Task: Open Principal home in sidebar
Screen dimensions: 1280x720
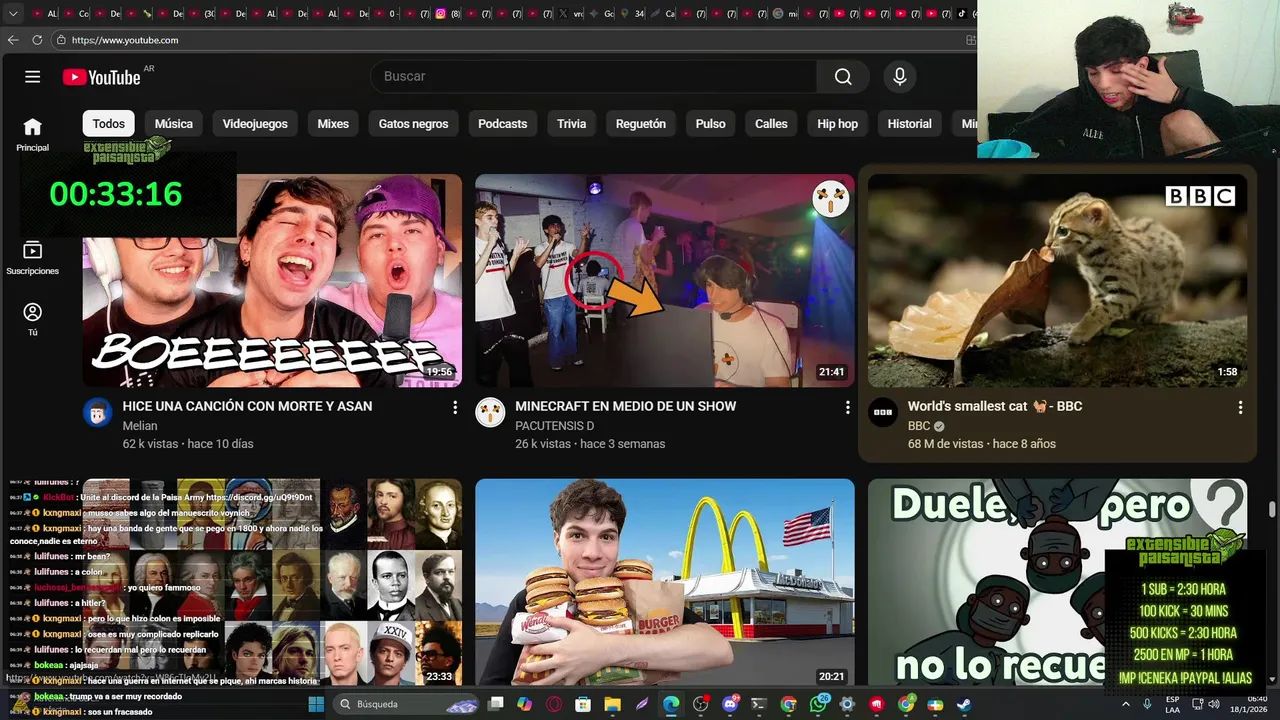Action: pyautogui.click(x=32, y=134)
